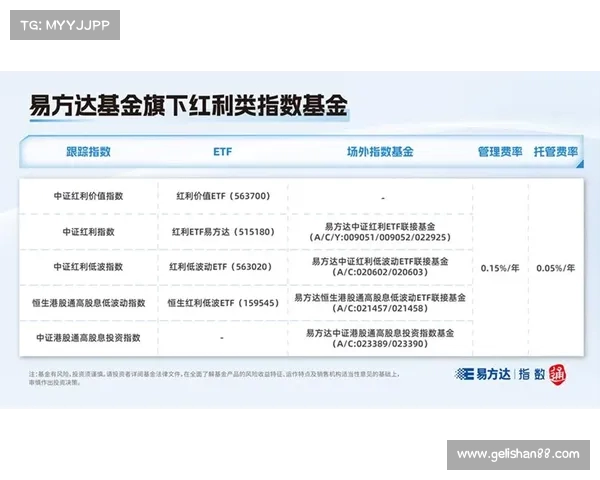Click the codes A/C:021457/021458
Image resolution: width=600 pixels, height=480 pixels.
point(380,308)
